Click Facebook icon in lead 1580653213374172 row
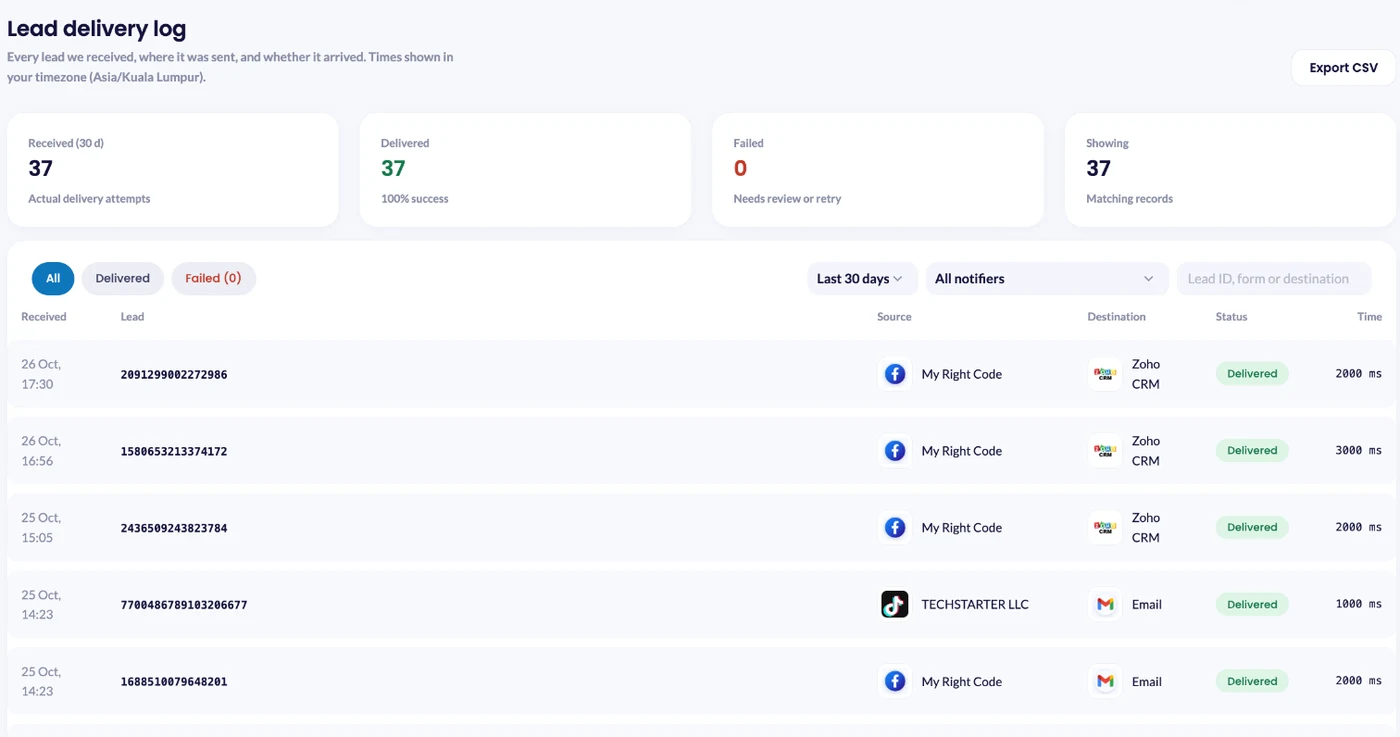Viewport: 1400px width, 737px height. coord(895,451)
